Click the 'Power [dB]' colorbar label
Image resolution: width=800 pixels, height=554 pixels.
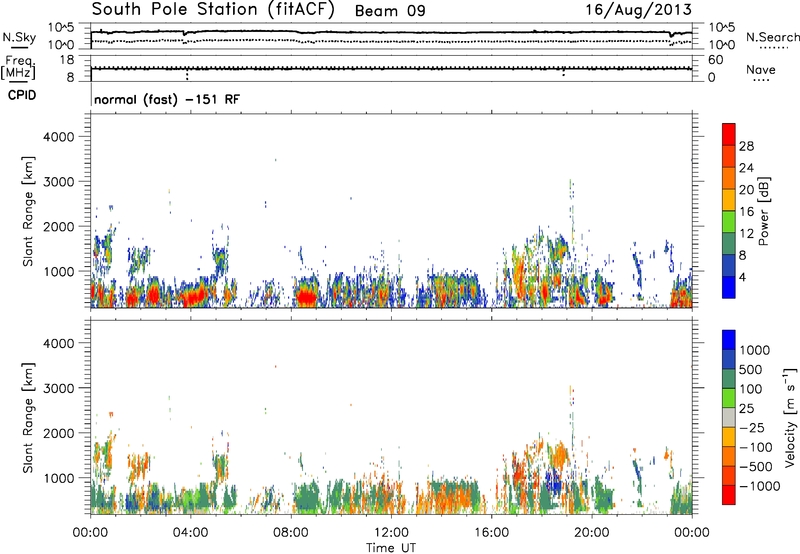coord(763,211)
